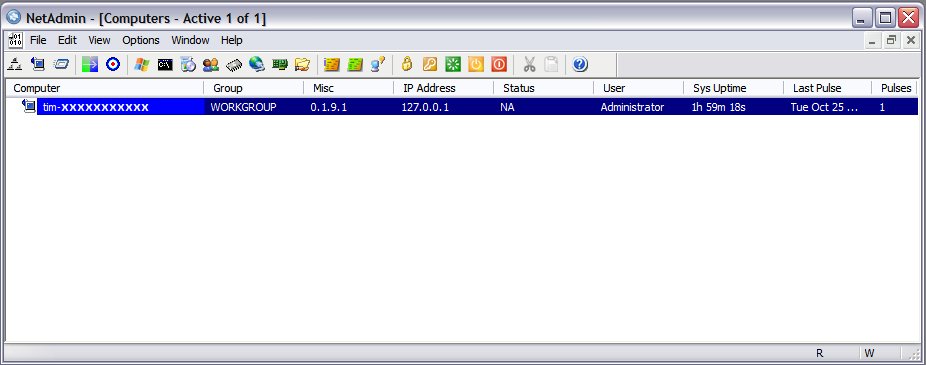Click the Administrator user cell

point(632,107)
